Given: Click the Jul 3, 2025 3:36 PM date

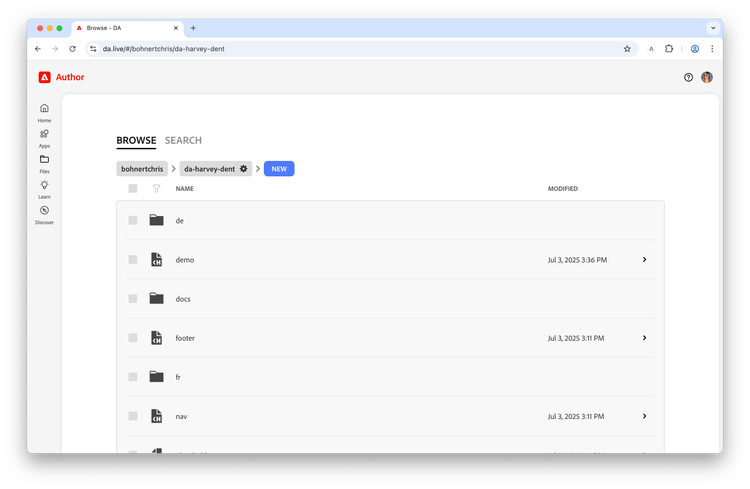Looking at the screenshot, I should 577,260.
